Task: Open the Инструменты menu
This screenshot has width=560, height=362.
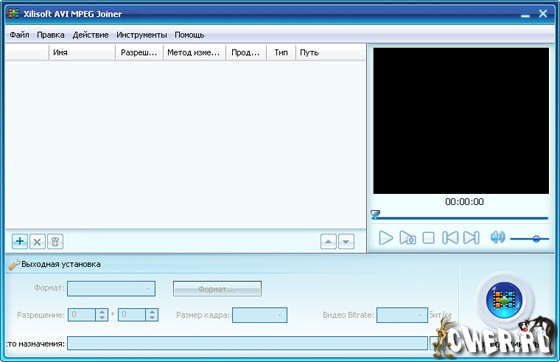Action: [x=141, y=35]
